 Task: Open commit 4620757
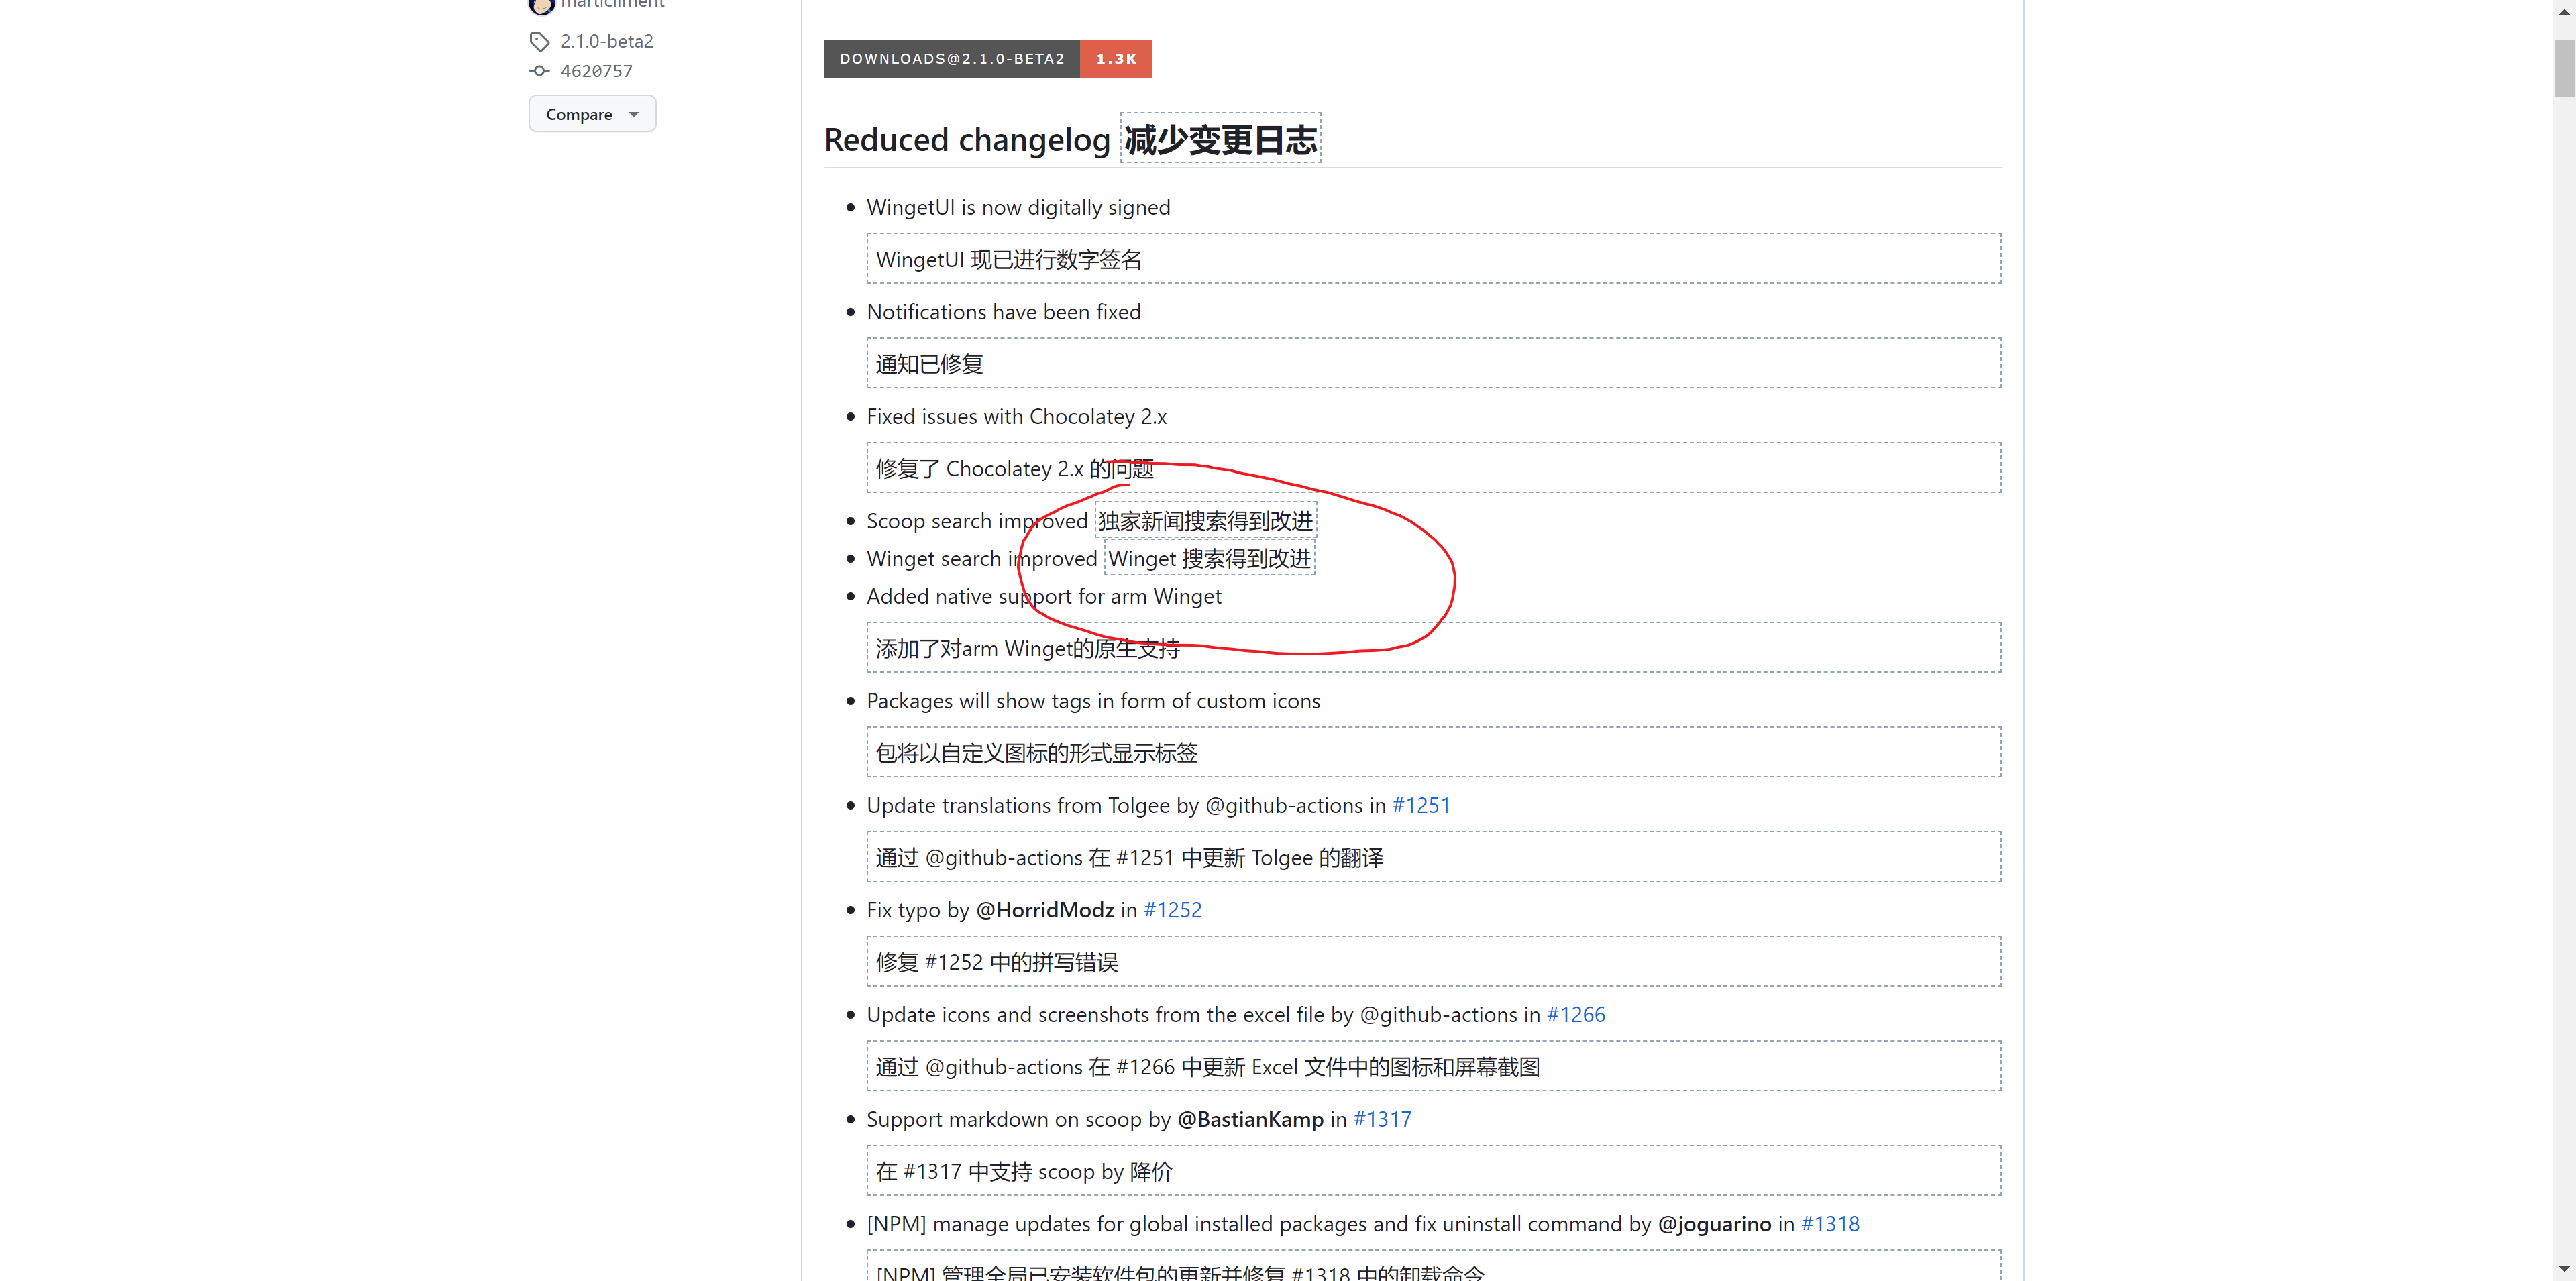coord(596,71)
